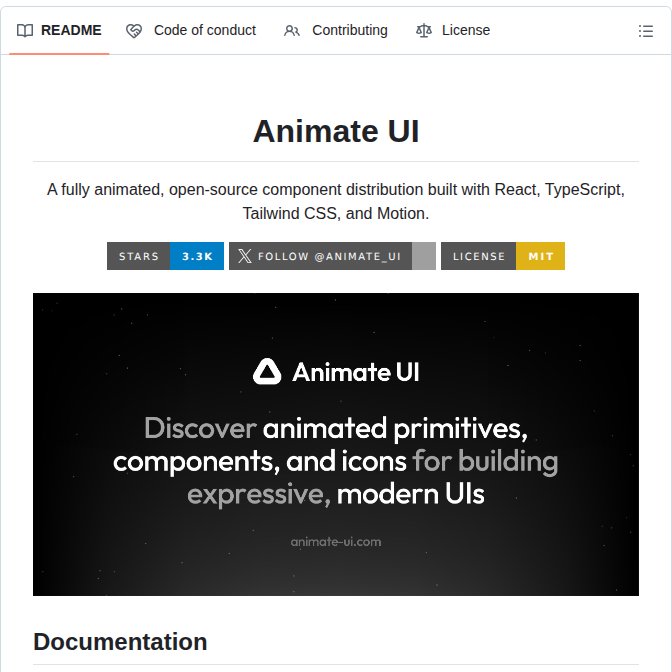Click the heart-handshake Code of conduct icon
672x672 pixels.
tap(134, 31)
